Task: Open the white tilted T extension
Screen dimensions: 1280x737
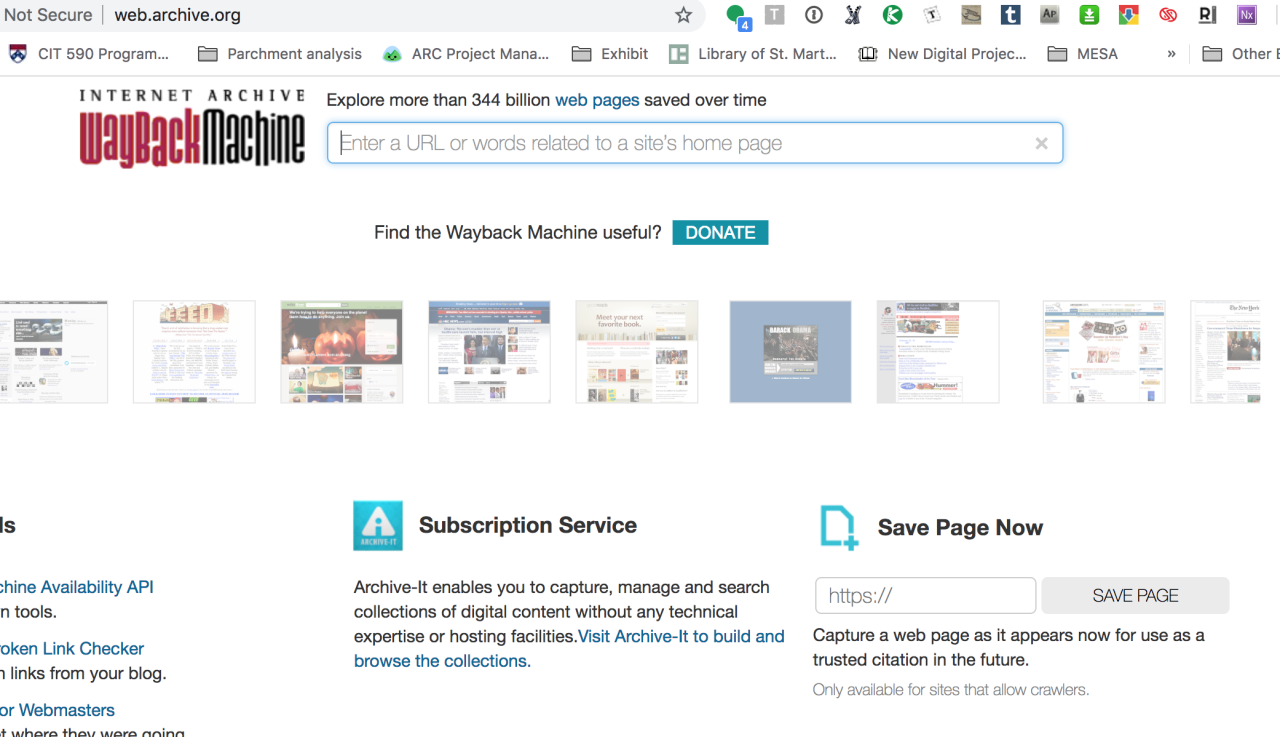Action: 932,15
